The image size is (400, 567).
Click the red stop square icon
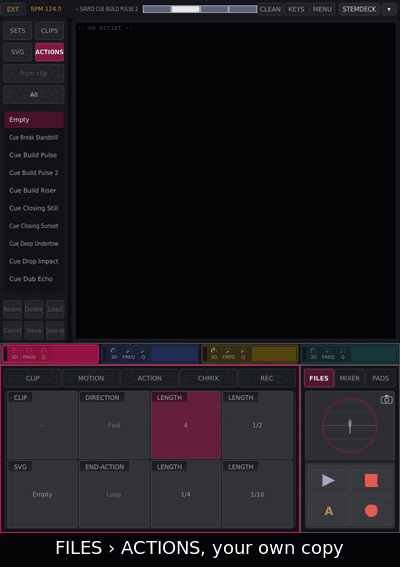[x=371, y=480]
